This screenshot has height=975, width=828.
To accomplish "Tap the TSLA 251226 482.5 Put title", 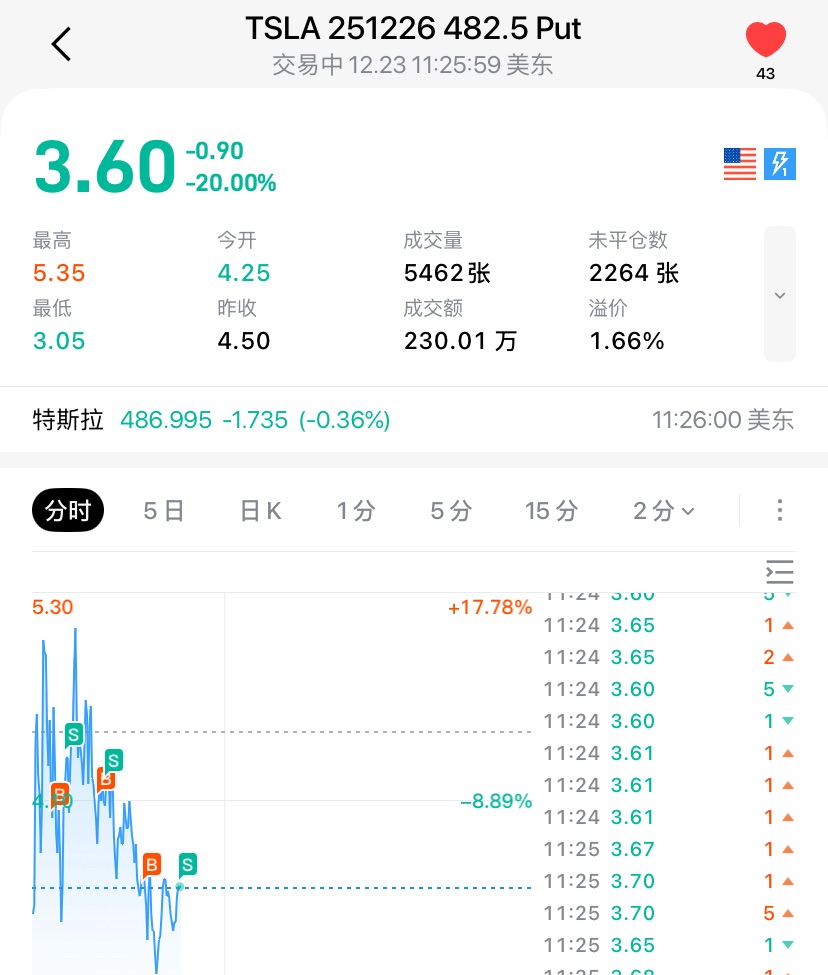I will [x=413, y=28].
